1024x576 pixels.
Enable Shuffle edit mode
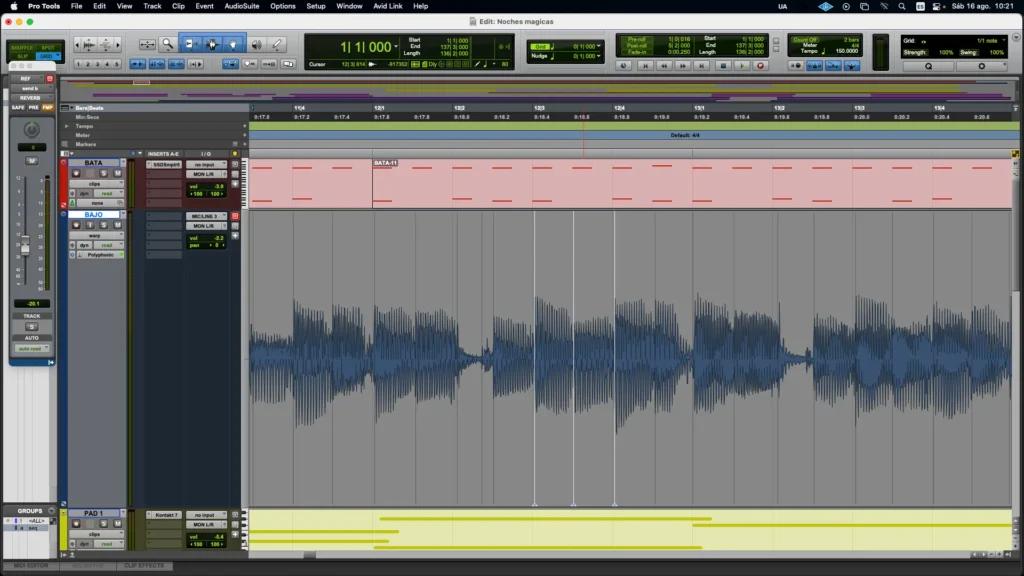click(22, 48)
